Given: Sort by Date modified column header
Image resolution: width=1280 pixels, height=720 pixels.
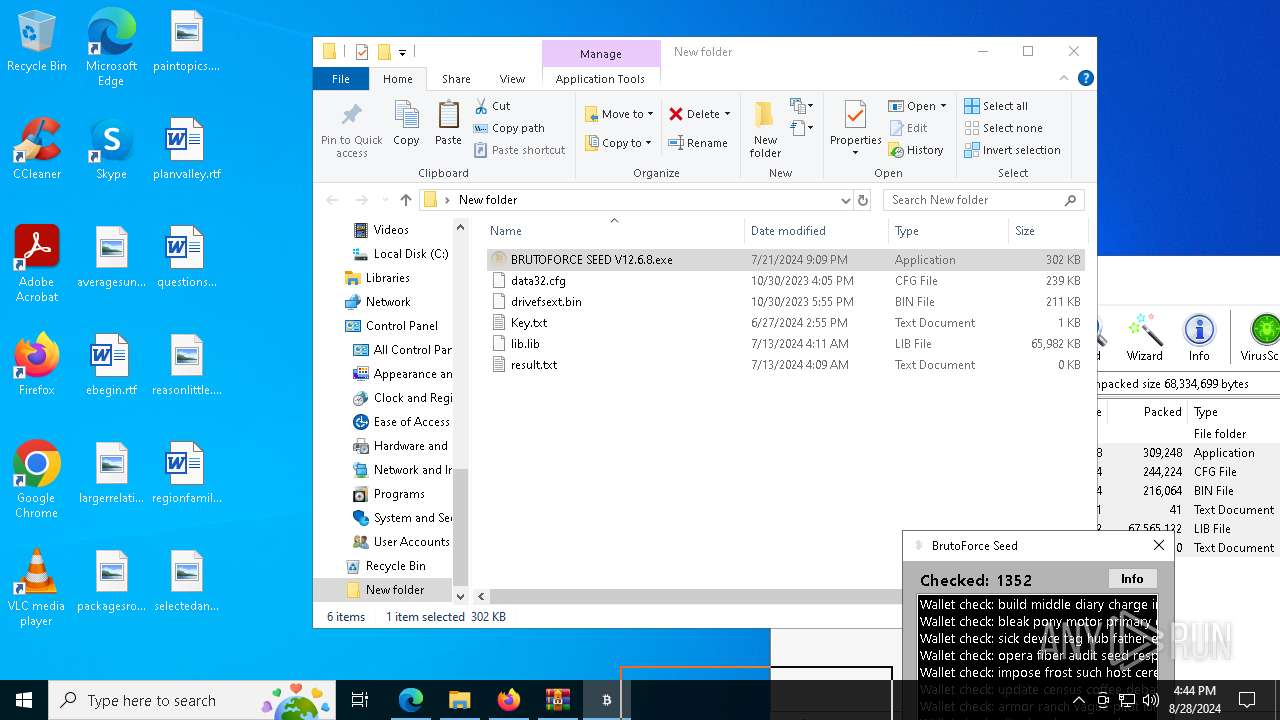Looking at the screenshot, I should [x=816, y=231].
